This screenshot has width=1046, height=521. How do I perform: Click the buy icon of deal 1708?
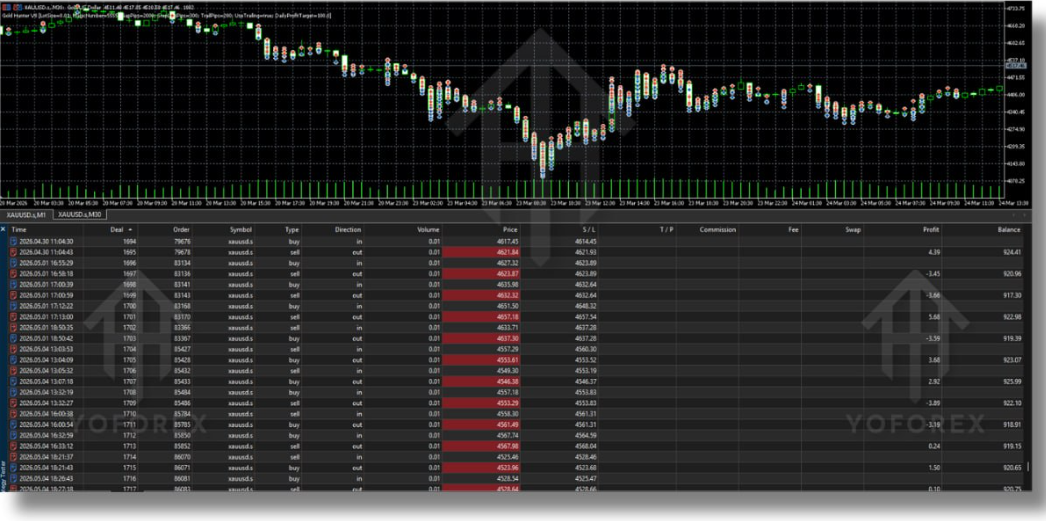click(13, 392)
